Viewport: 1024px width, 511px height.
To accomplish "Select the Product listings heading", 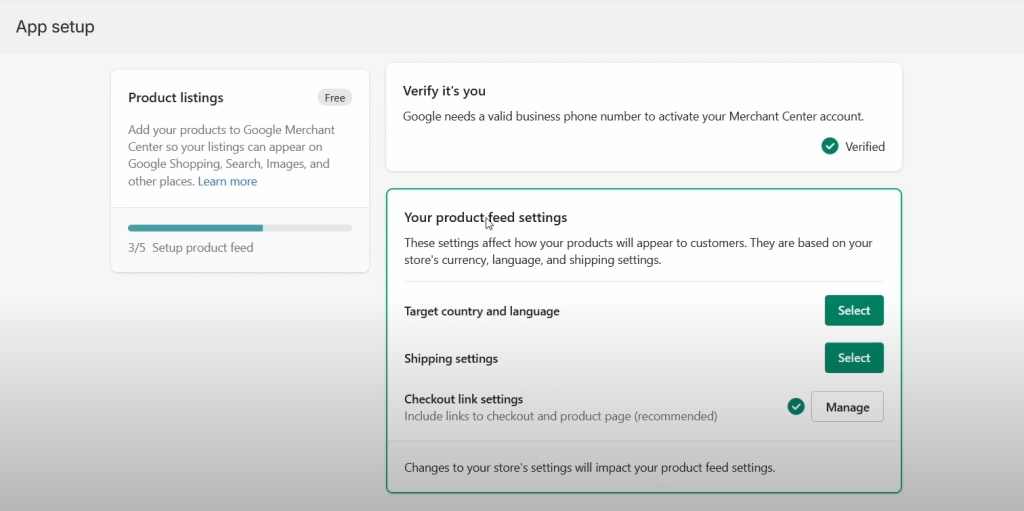I will click(176, 98).
